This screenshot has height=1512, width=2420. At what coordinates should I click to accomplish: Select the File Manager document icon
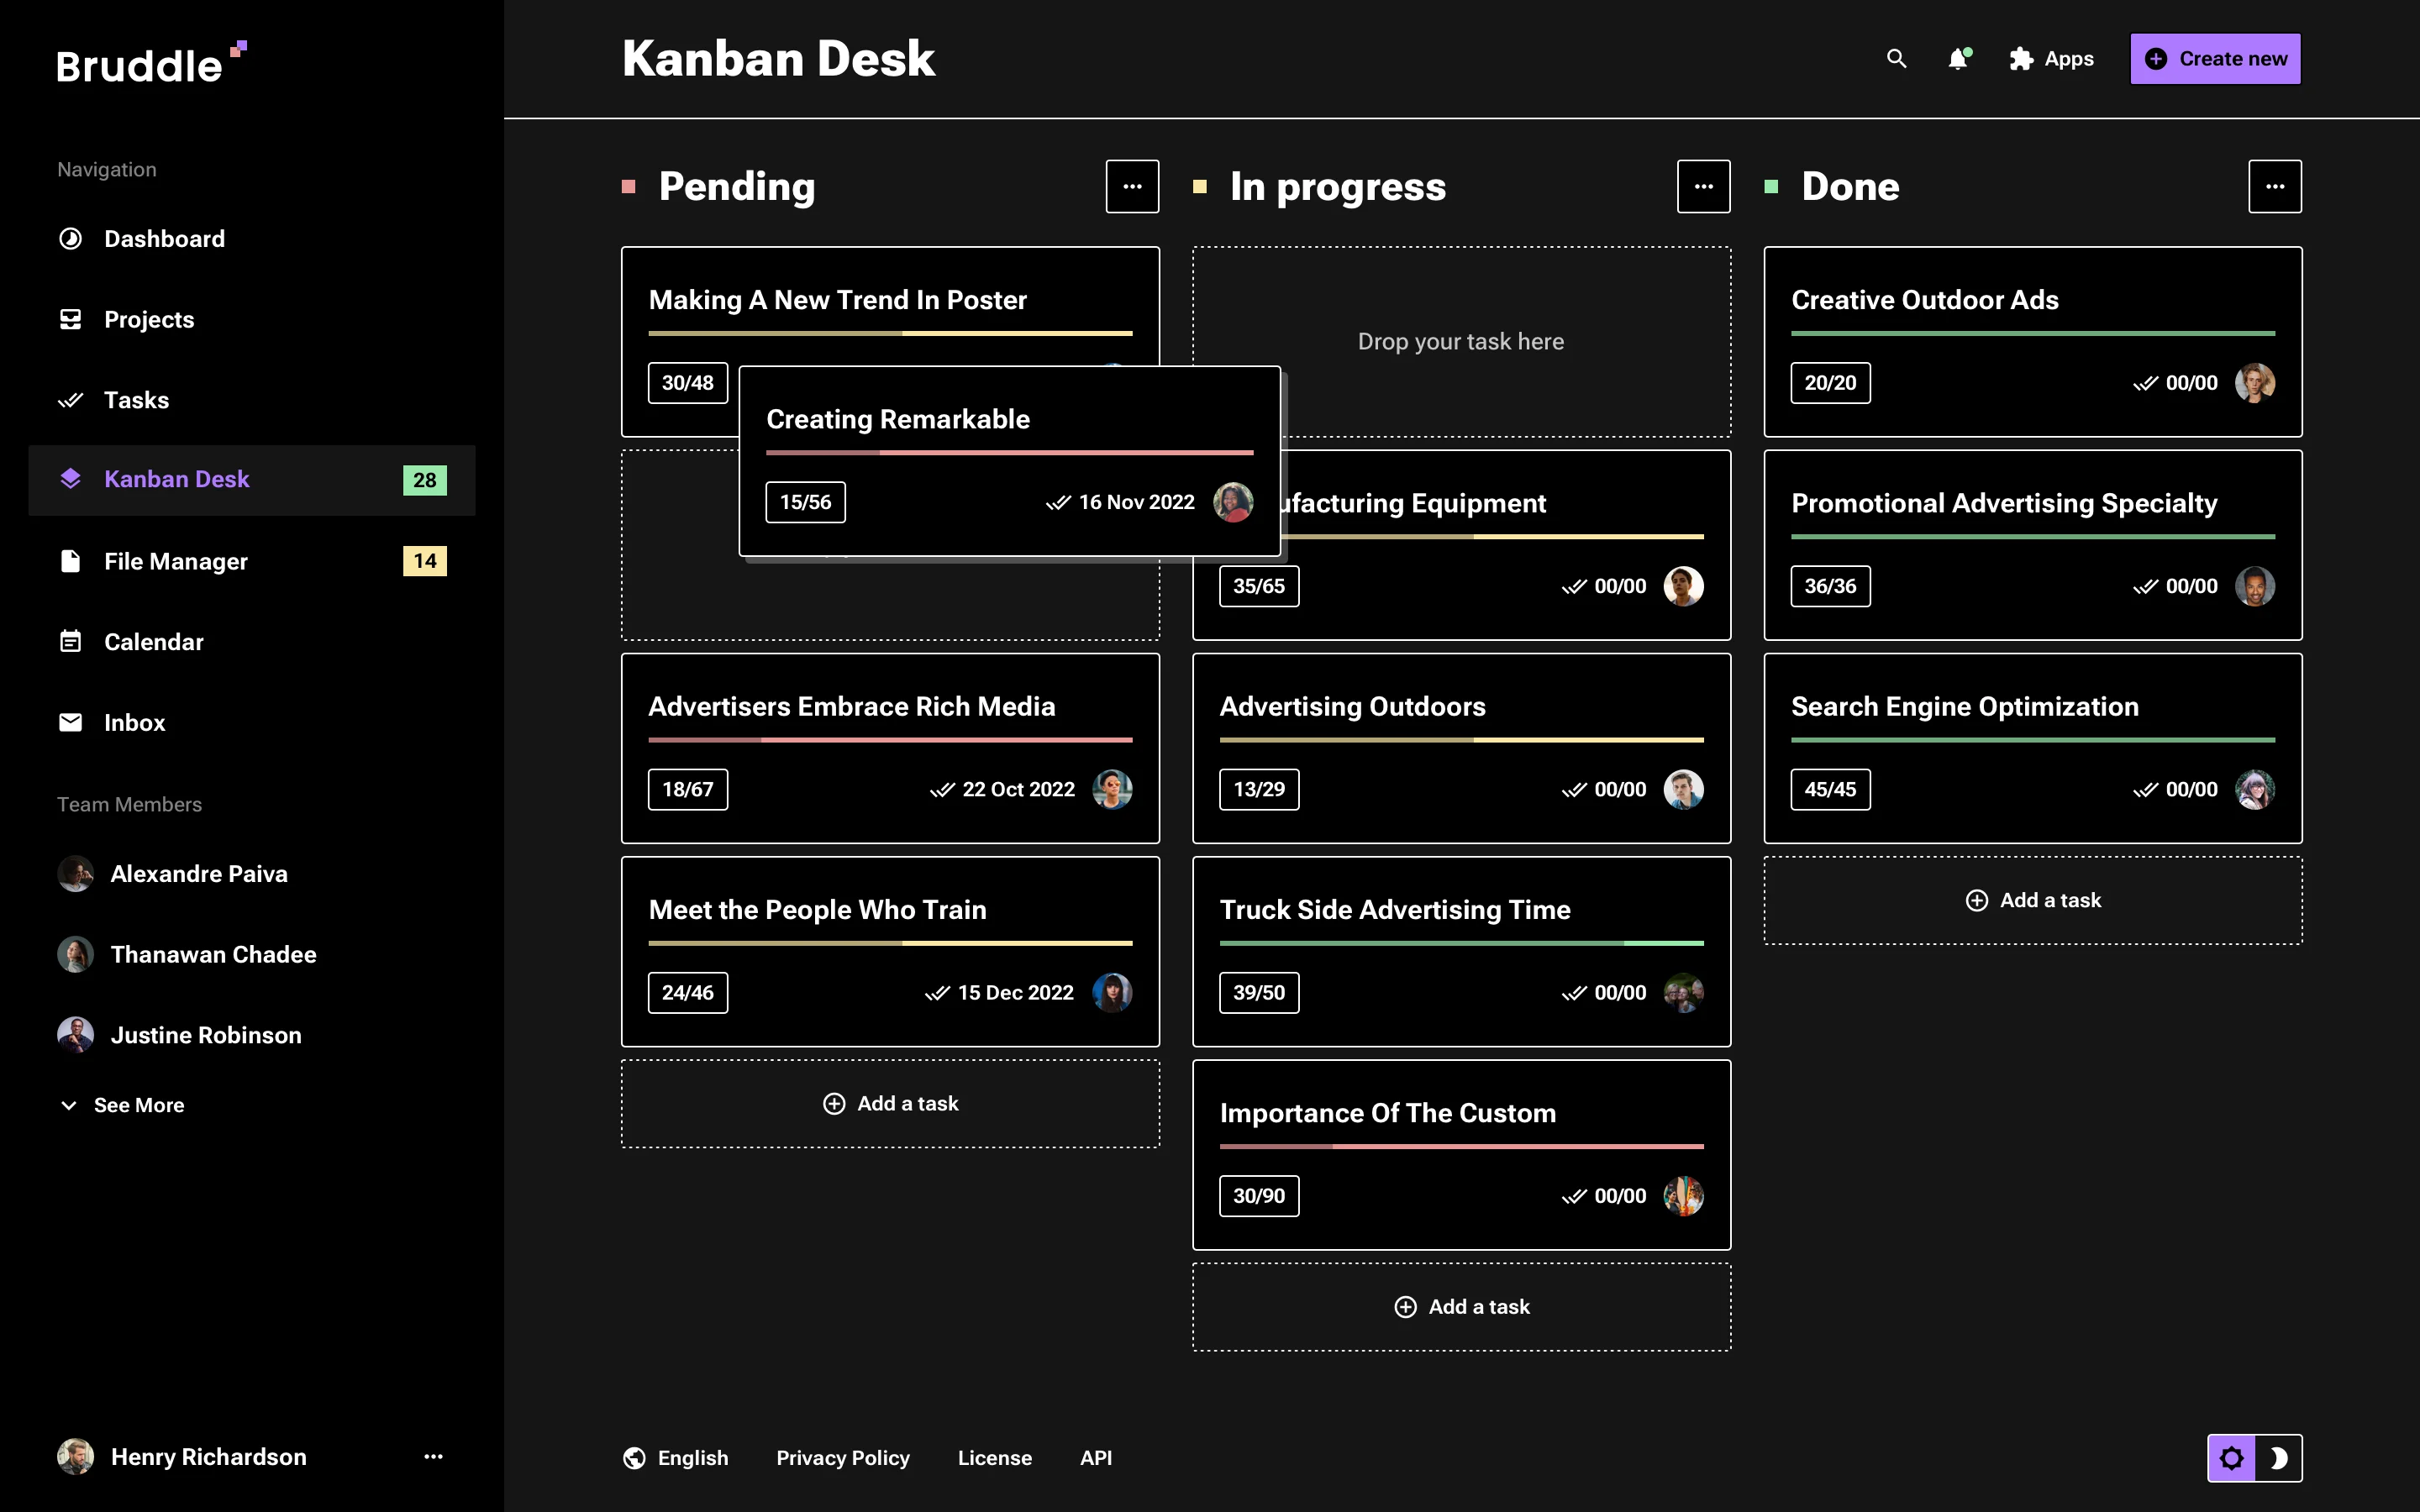coord(70,561)
